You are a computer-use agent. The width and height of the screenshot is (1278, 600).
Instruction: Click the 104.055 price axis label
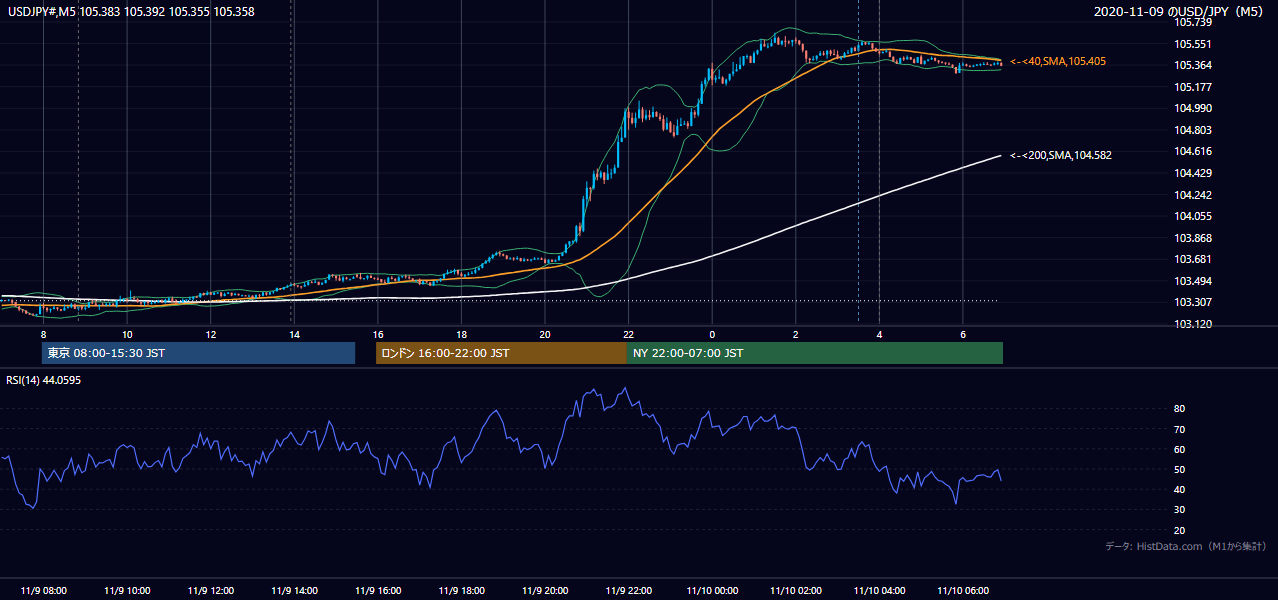point(1193,216)
